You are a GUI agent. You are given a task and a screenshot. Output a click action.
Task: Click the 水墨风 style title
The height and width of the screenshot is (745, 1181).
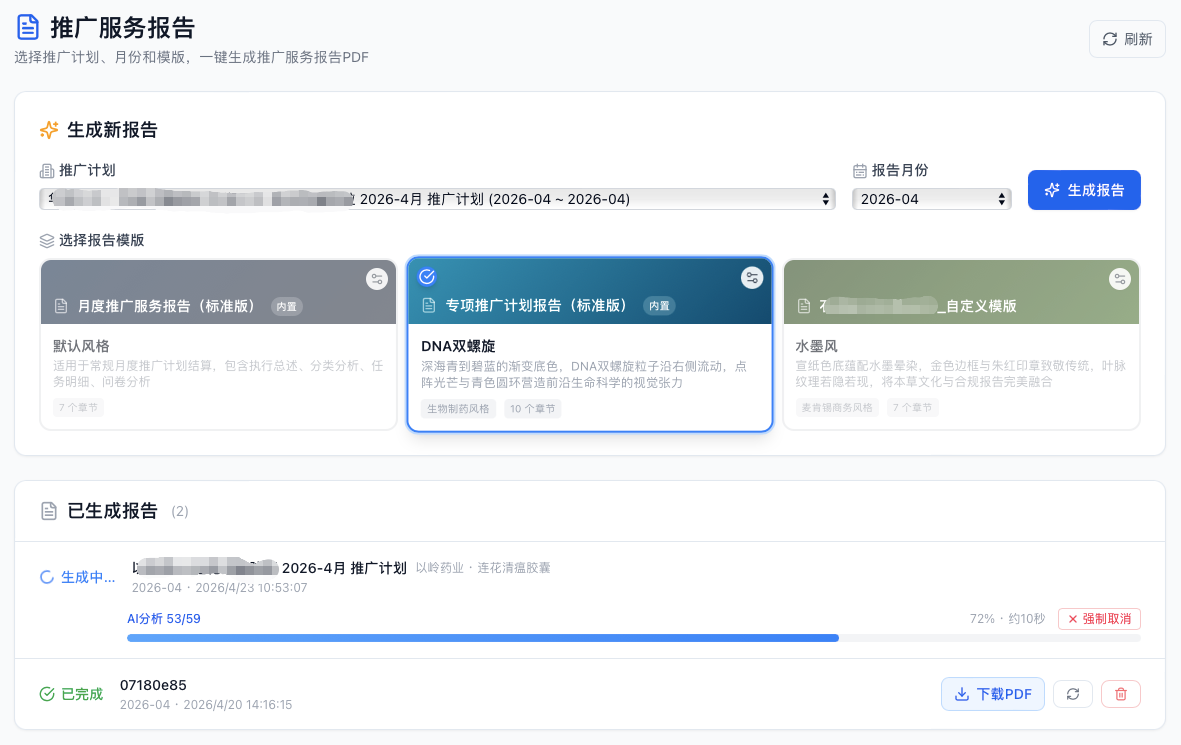click(x=816, y=346)
